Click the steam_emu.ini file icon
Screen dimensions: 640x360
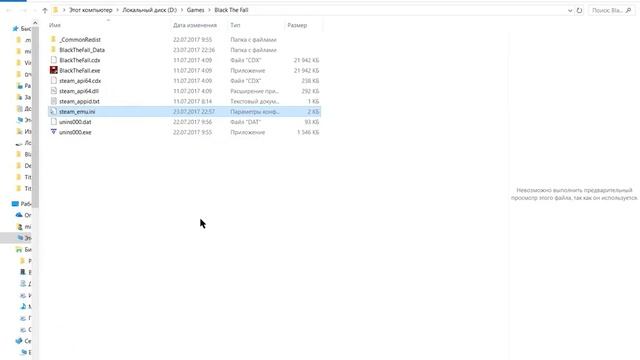53,111
